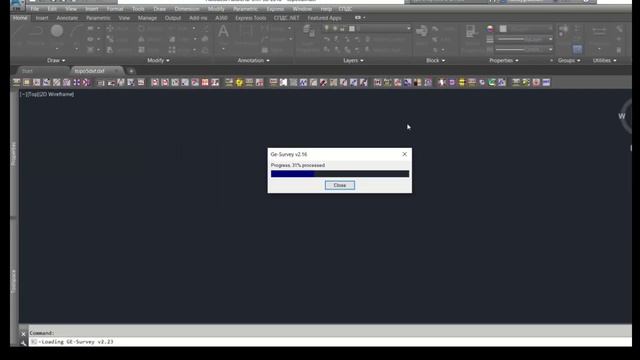This screenshot has width=640, height=360.
Task: Open the Format menu
Action: click(x=115, y=9)
